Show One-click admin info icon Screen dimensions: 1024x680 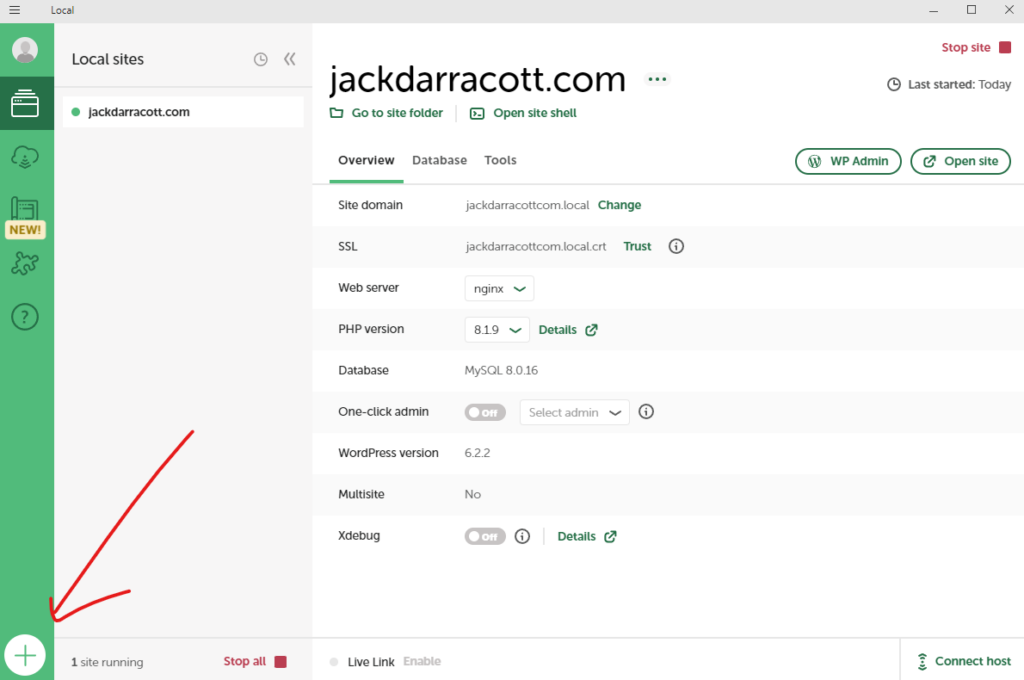(646, 412)
